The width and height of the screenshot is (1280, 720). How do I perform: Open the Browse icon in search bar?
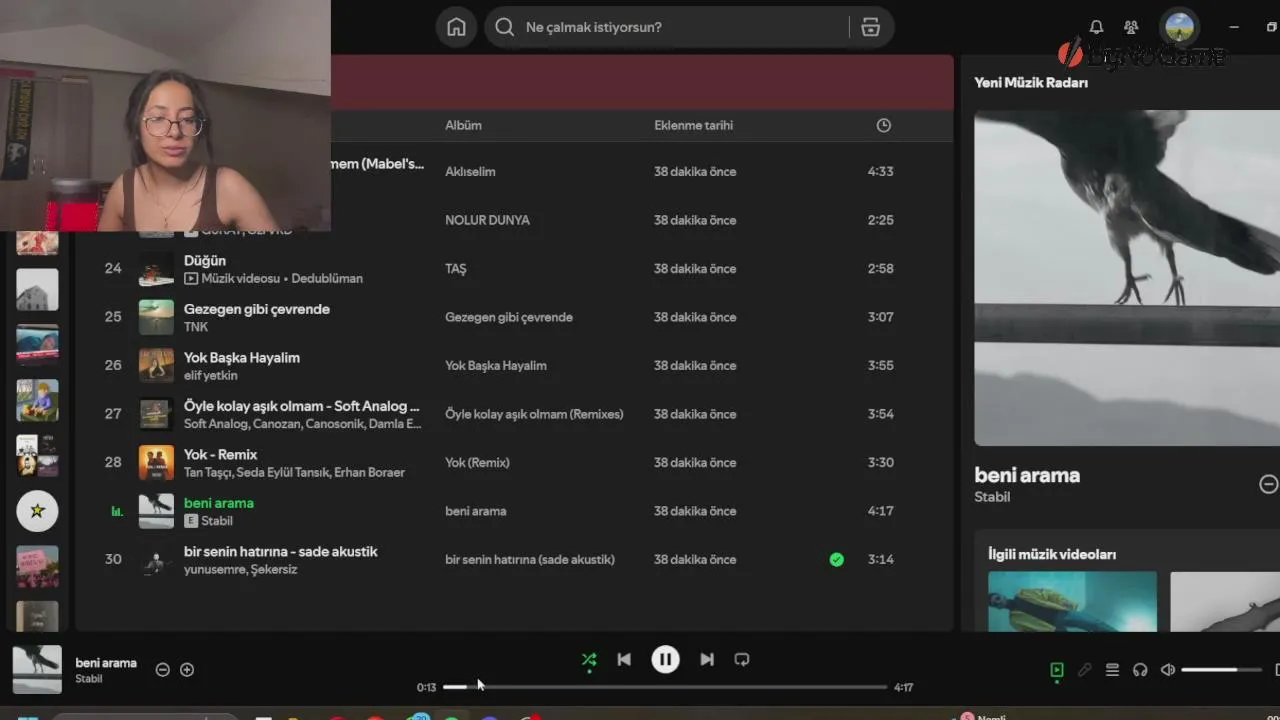(871, 27)
